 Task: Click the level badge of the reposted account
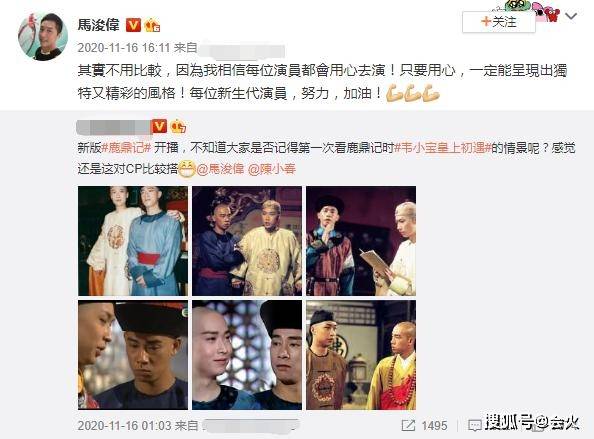point(178,127)
